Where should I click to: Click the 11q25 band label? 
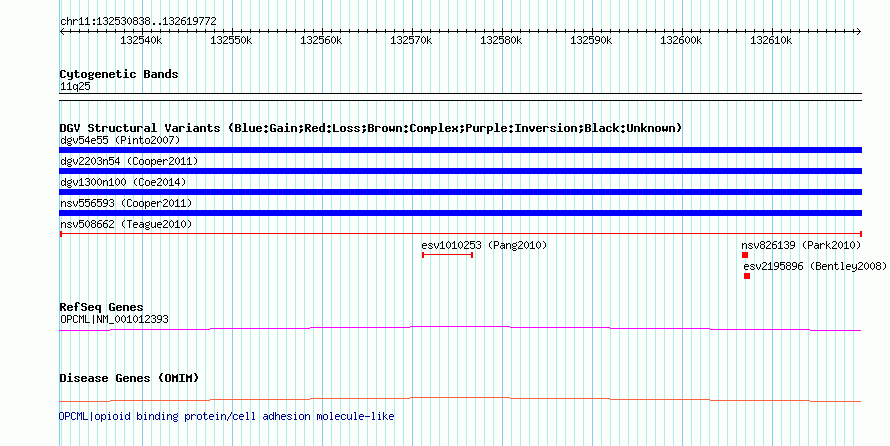coord(75,87)
